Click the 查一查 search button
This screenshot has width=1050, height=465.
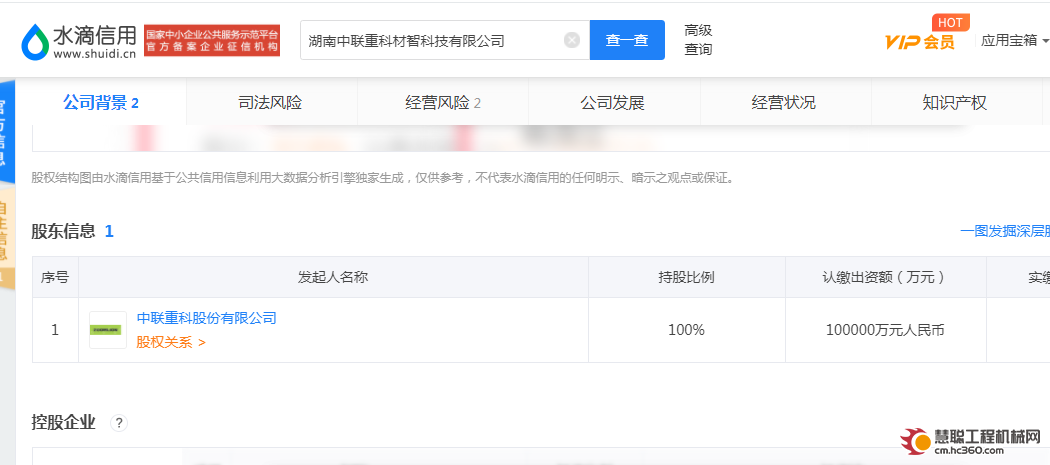(x=627, y=40)
